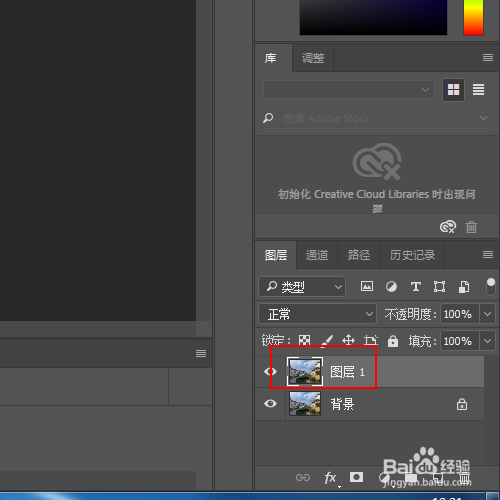Lock all attributes with padlock icon

pos(393,341)
